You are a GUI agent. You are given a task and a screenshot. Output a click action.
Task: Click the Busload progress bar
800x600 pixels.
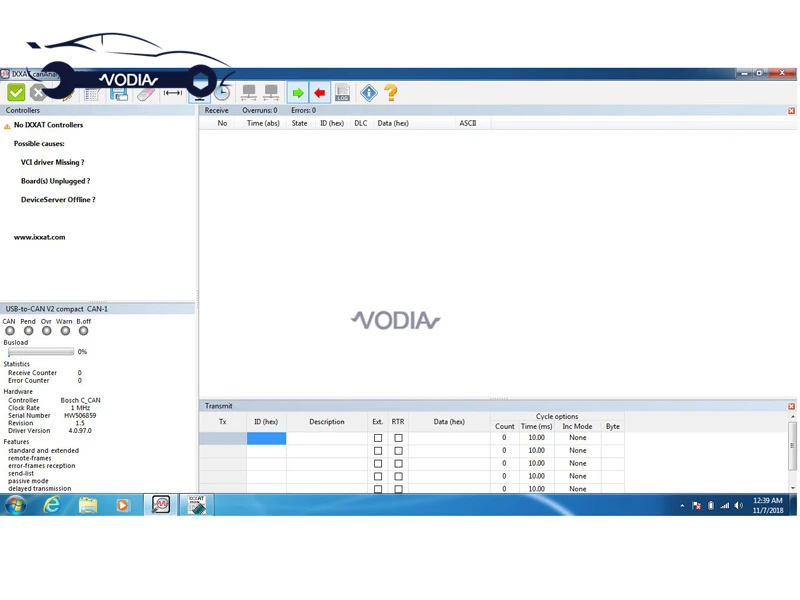(x=41, y=352)
